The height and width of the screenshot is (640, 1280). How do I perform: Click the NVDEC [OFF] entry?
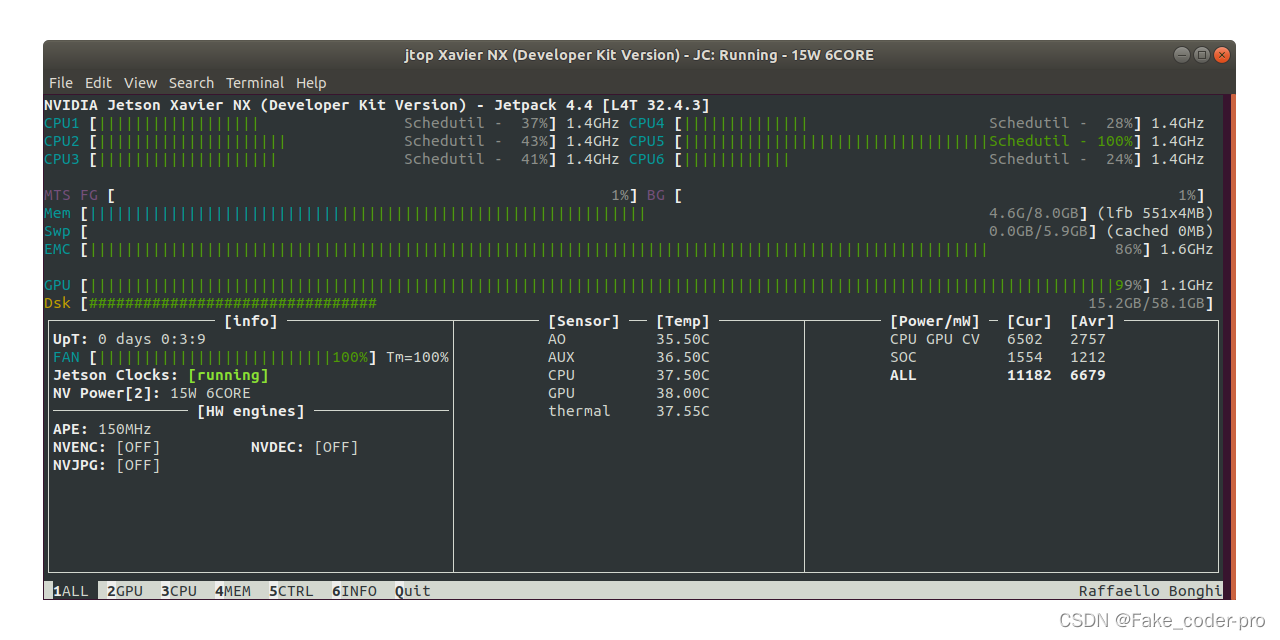click(x=304, y=447)
